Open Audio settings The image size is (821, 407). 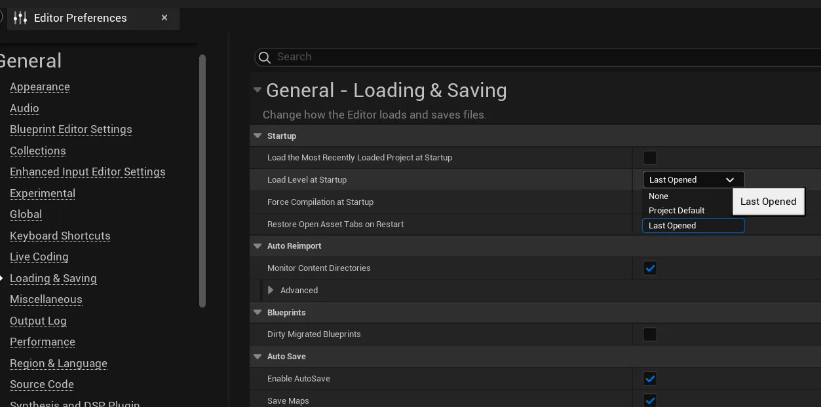click(24, 108)
